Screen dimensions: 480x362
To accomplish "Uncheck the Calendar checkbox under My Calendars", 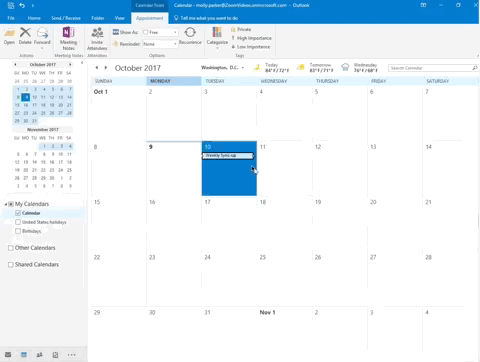I will click(x=18, y=213).
